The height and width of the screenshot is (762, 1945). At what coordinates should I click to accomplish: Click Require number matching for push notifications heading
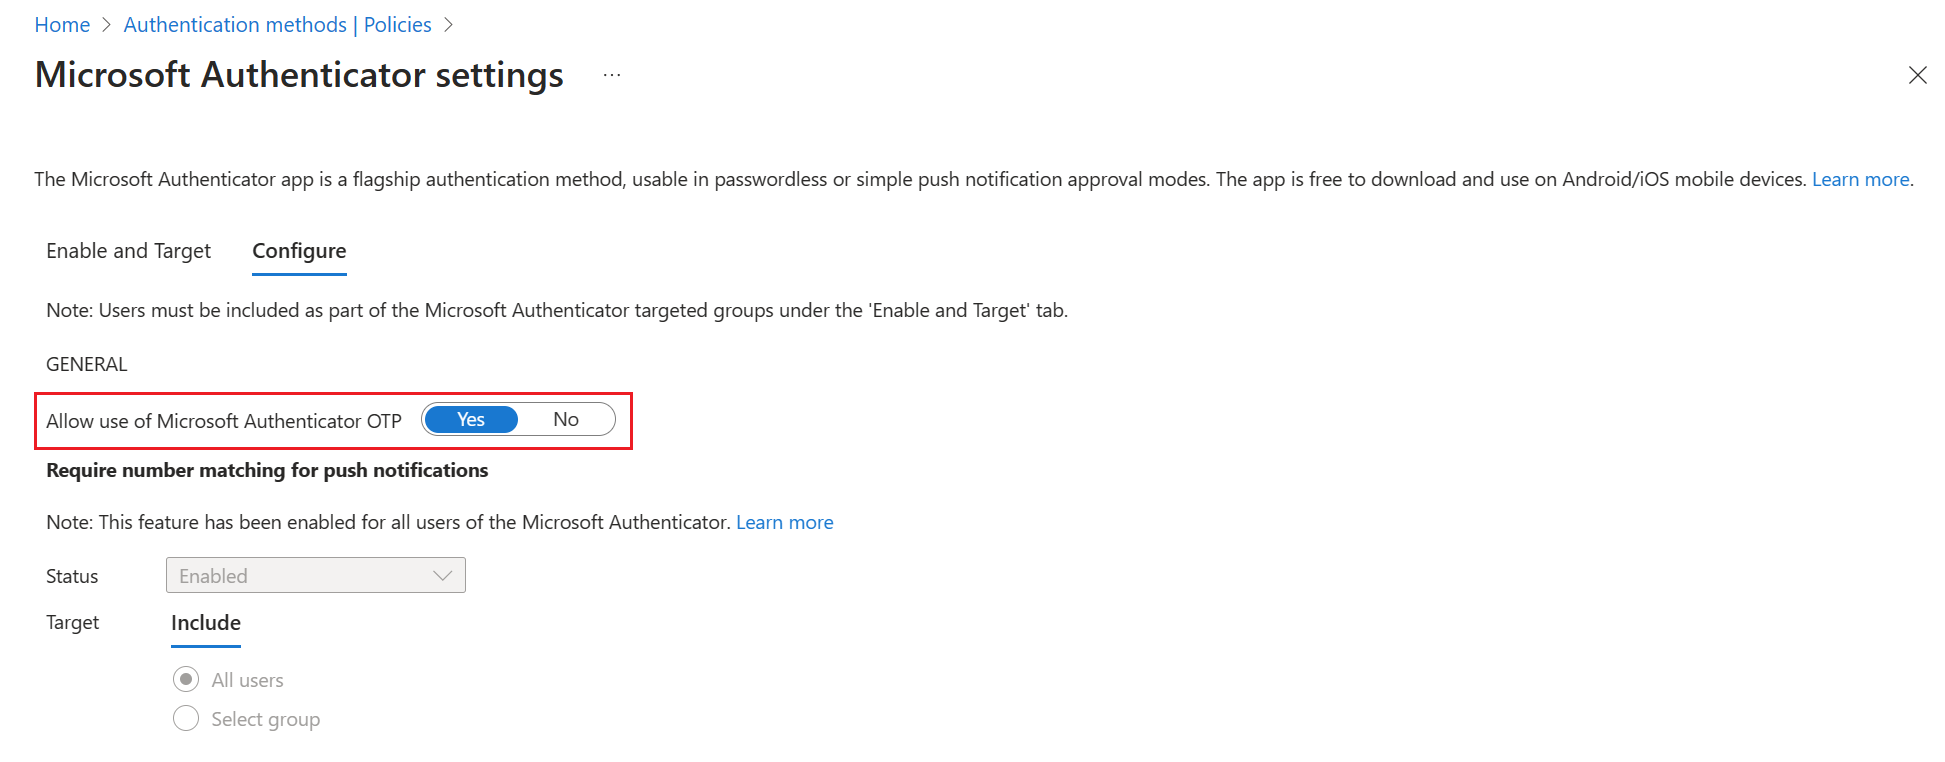(x=266, y=470)
